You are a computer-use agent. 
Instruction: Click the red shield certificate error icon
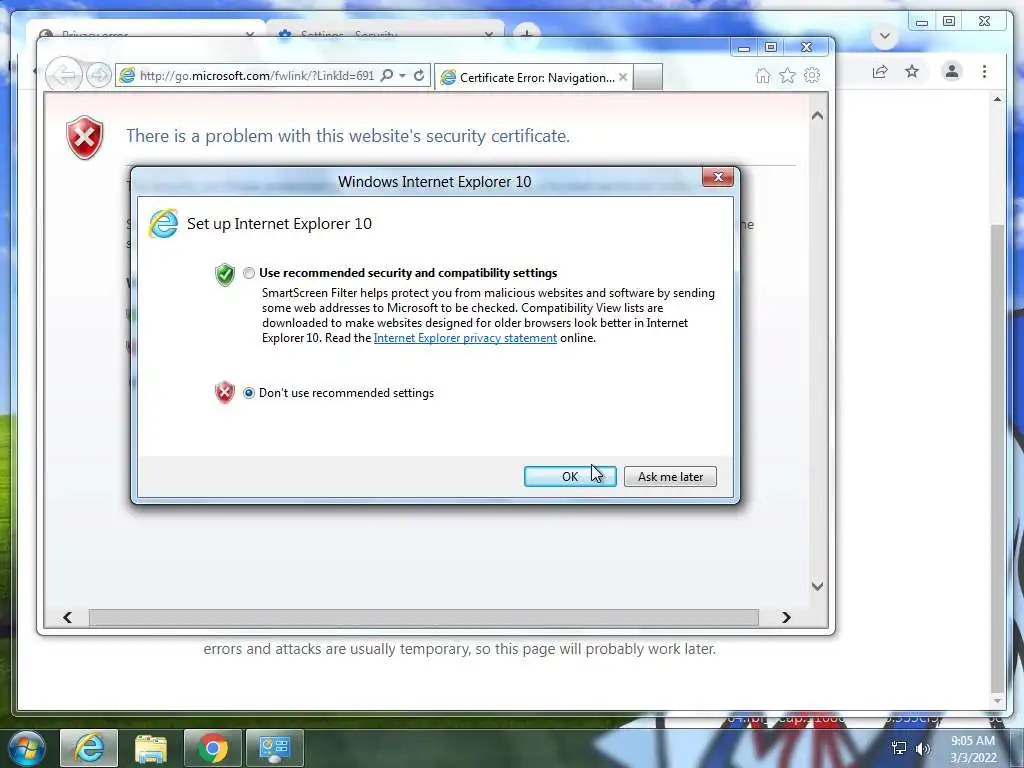pos(85,137)
